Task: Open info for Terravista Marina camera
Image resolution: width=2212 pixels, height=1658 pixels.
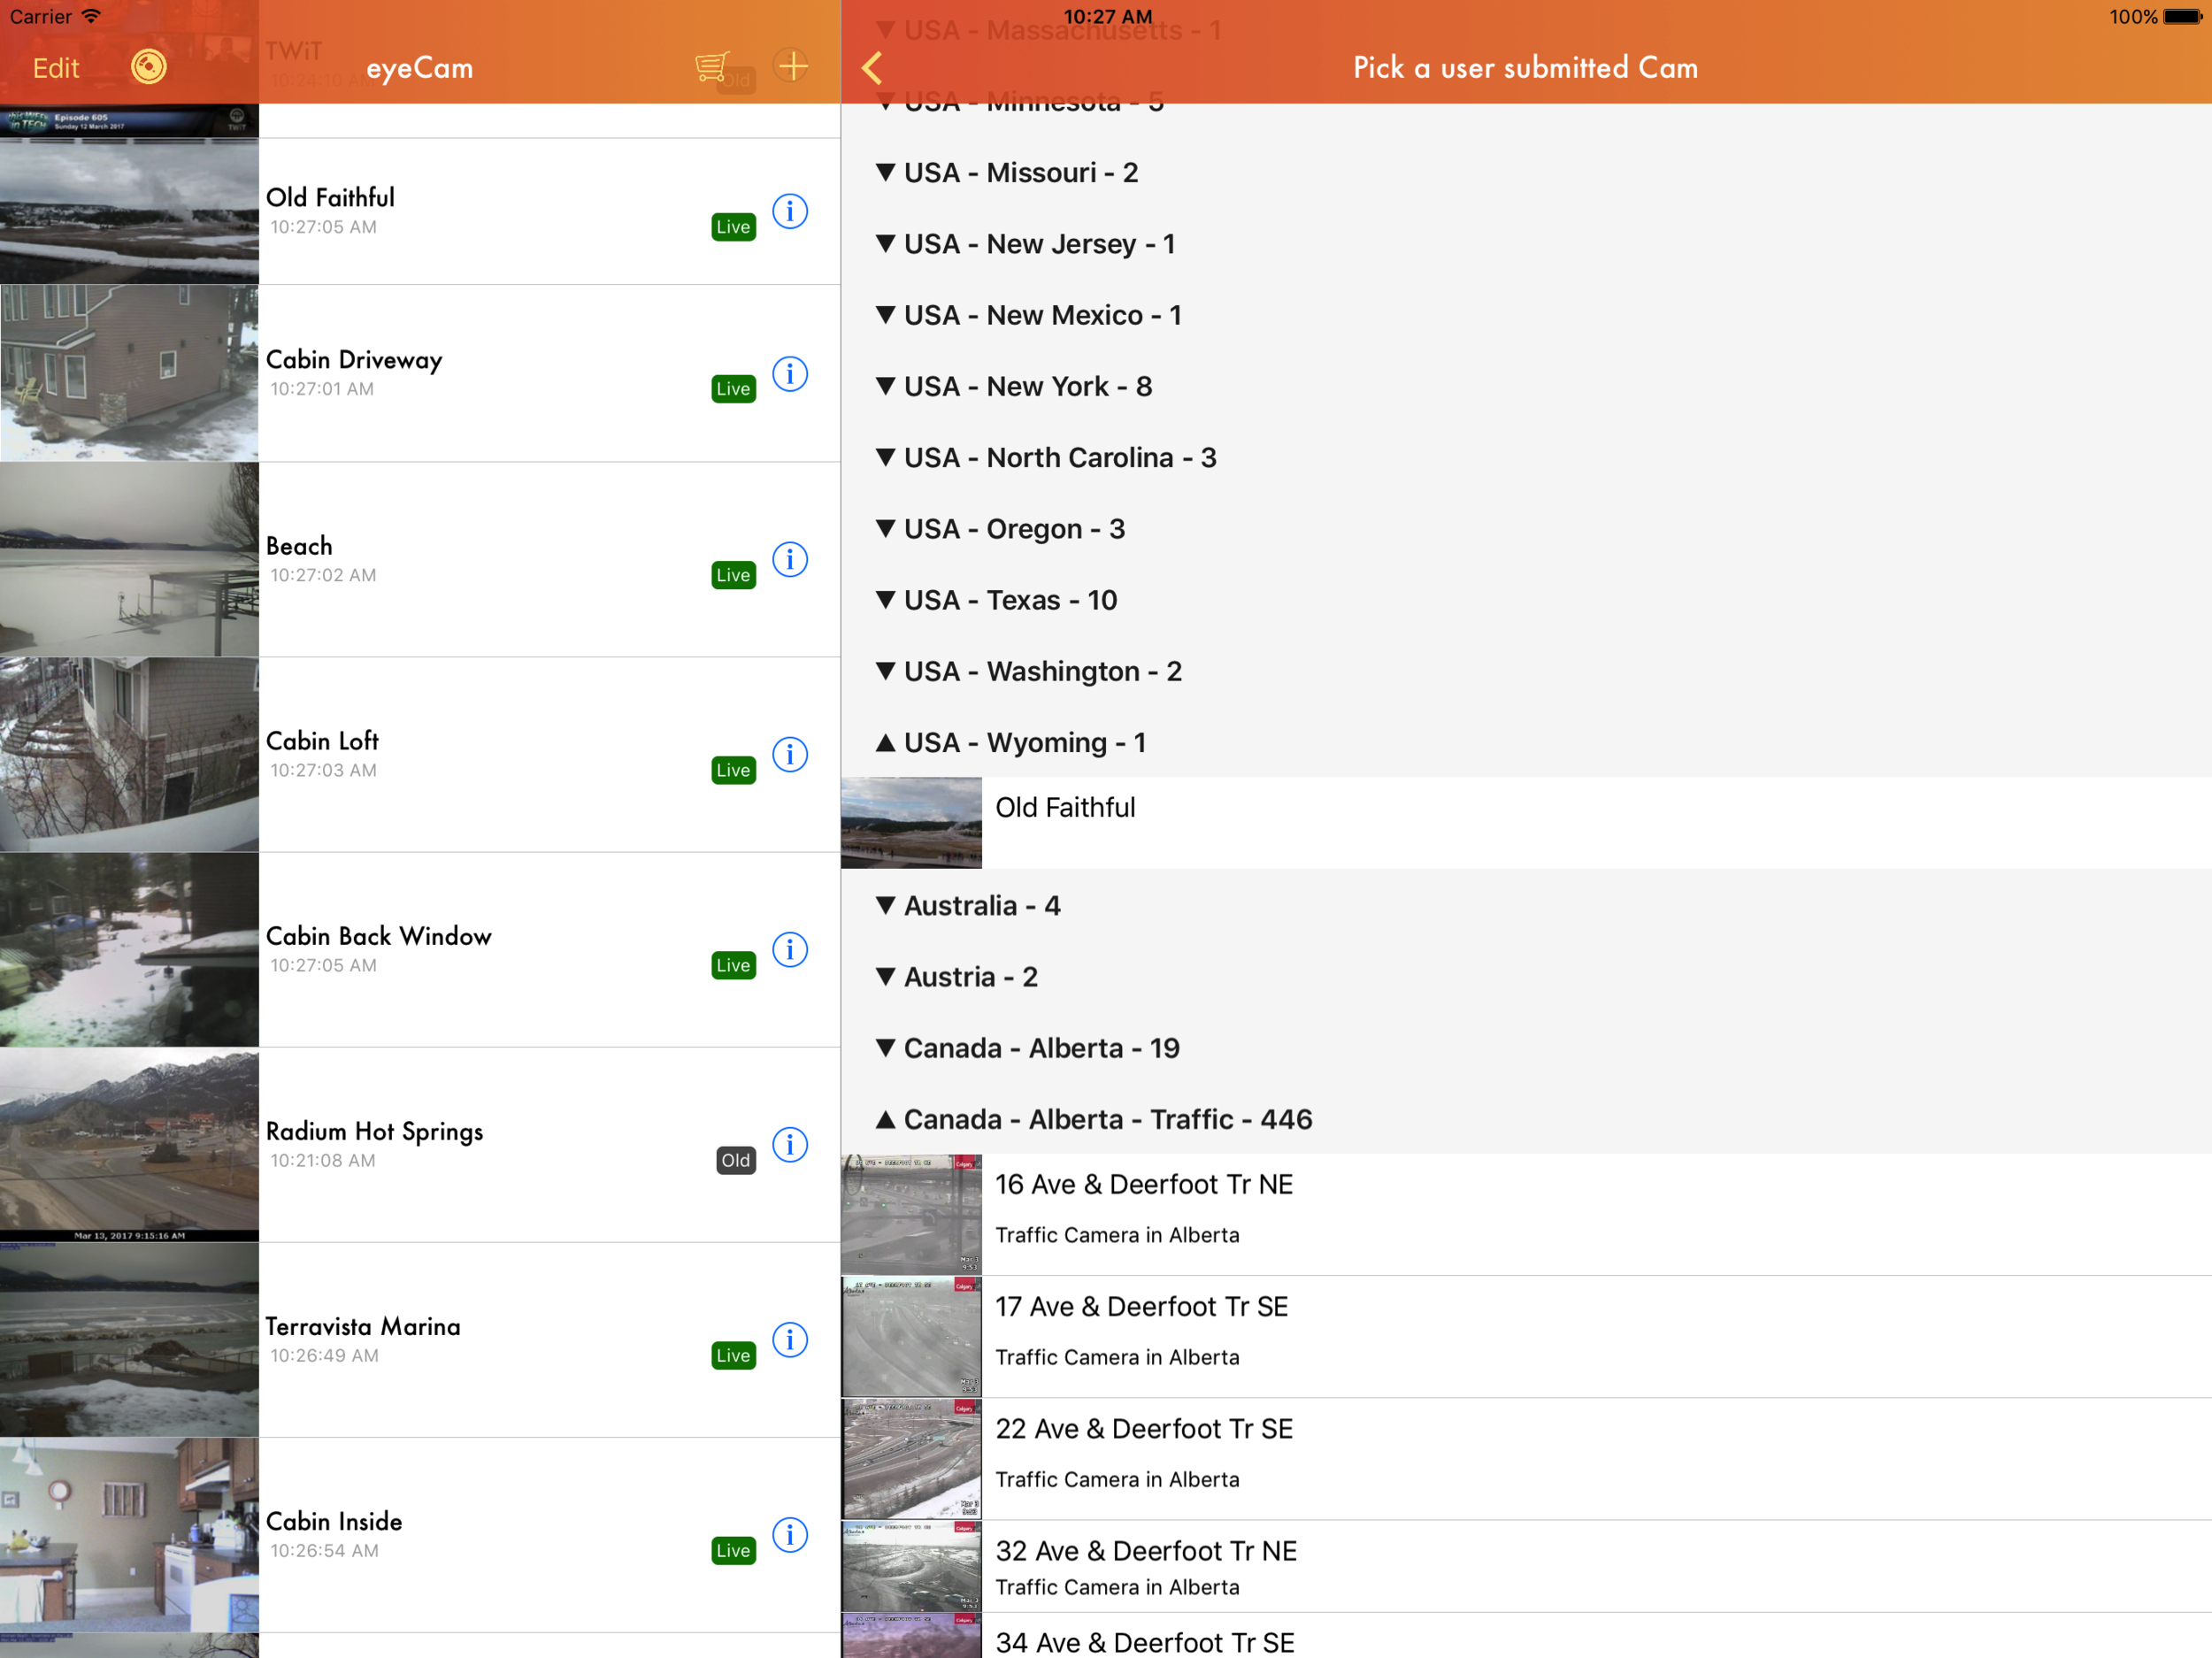Action: point(790,1339)
